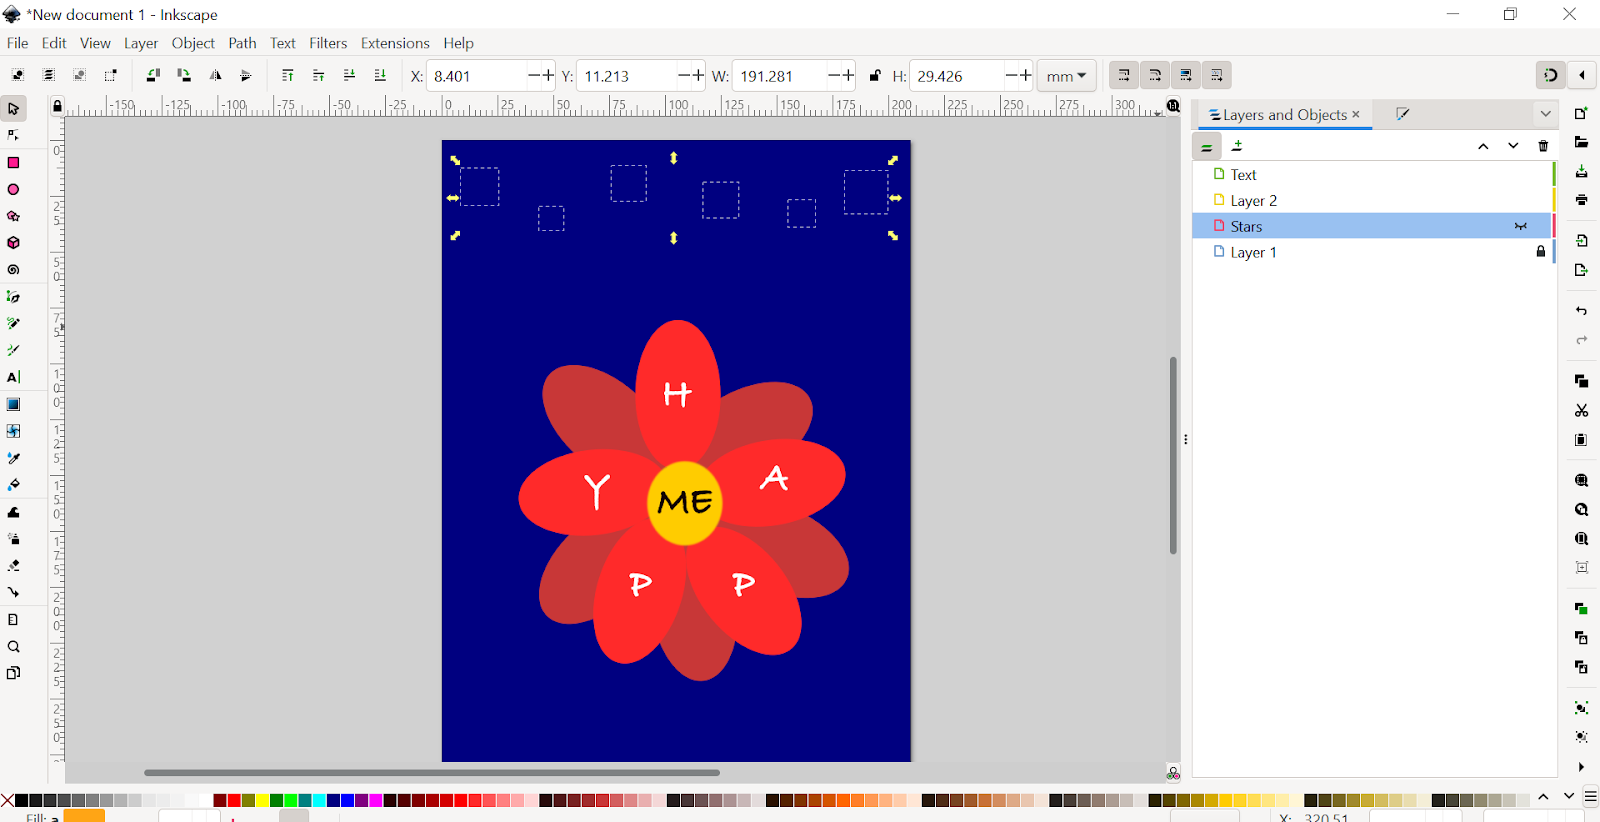
Task: Select the Connector tool
Action: coord(13,592)
